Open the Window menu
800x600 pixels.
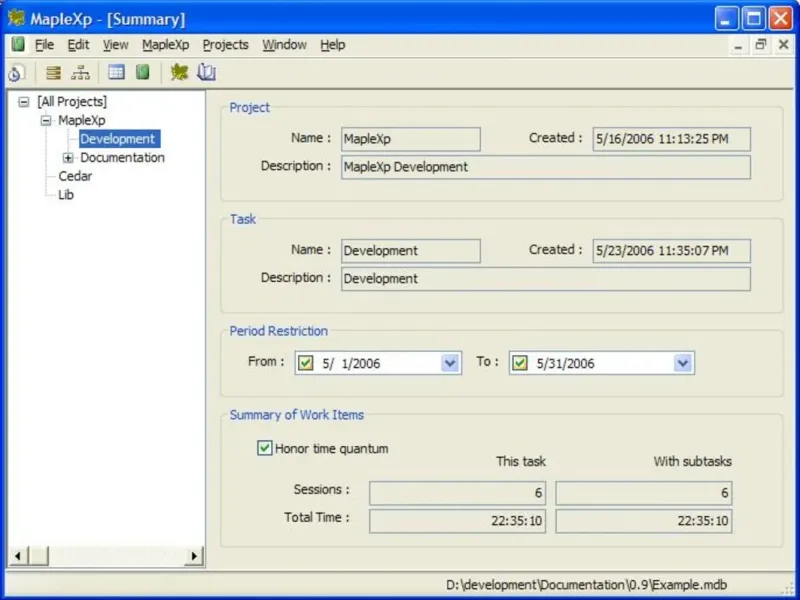click(283, 45)
